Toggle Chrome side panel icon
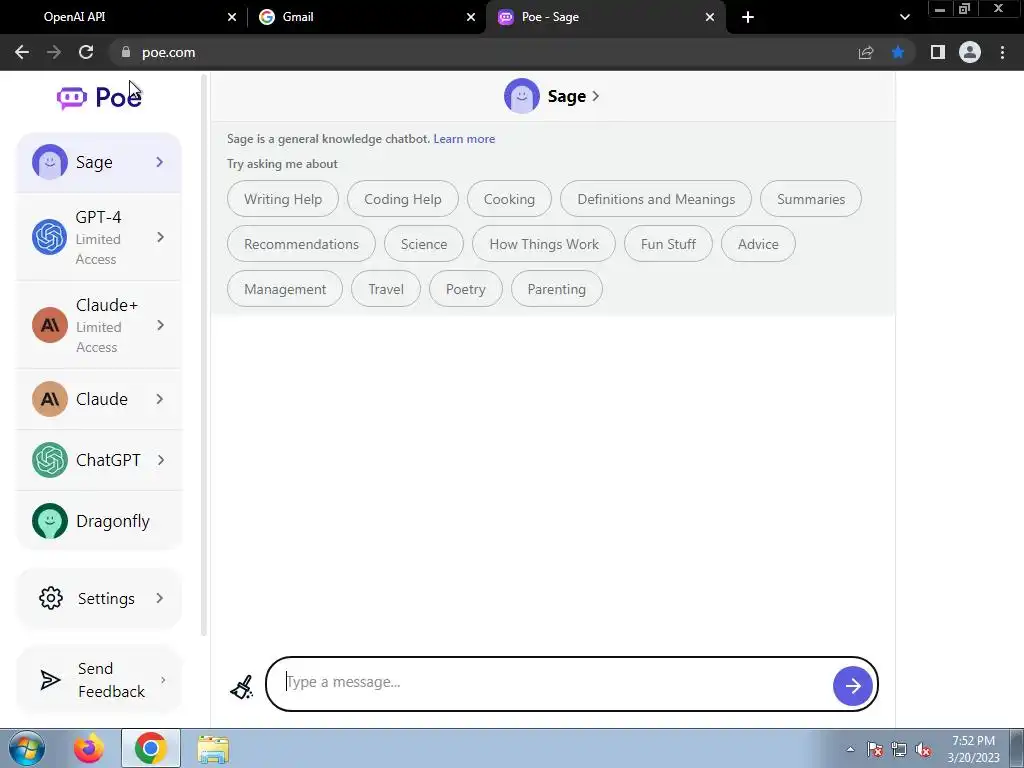Viewport: 1024px width, 768px height. (938, 52)
